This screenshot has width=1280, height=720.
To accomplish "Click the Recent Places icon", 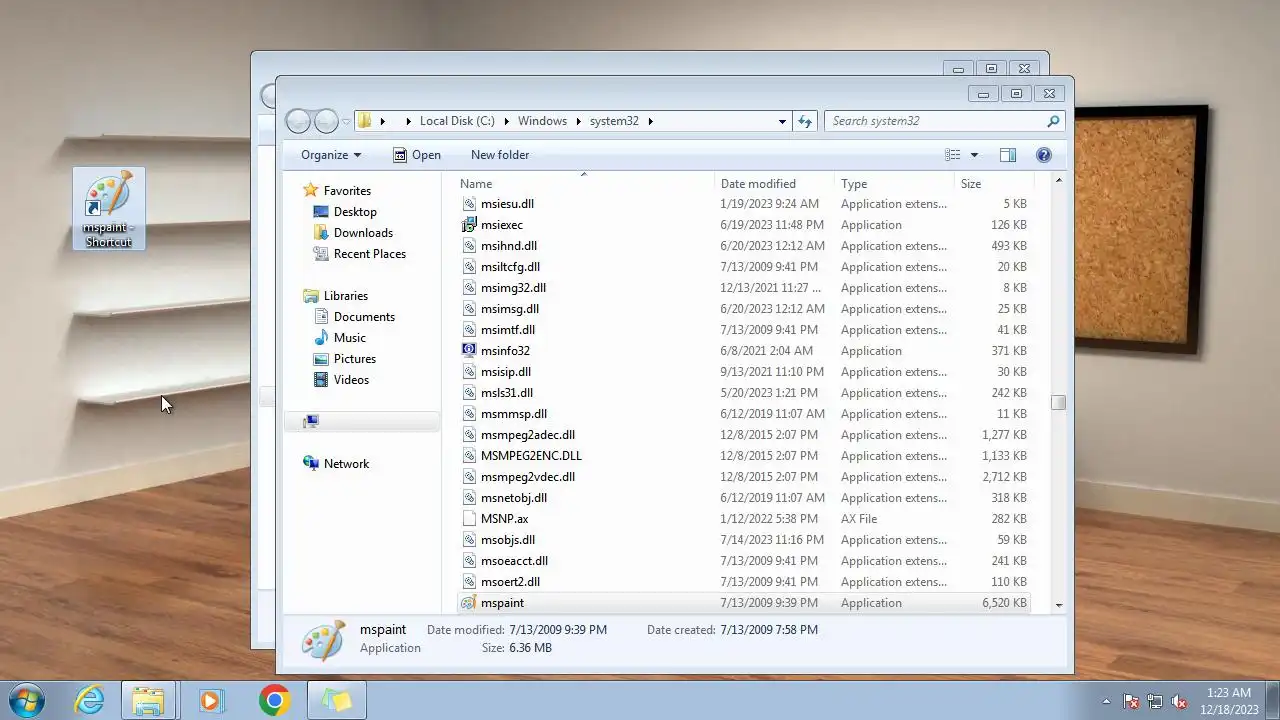I will tap(321, 254).
